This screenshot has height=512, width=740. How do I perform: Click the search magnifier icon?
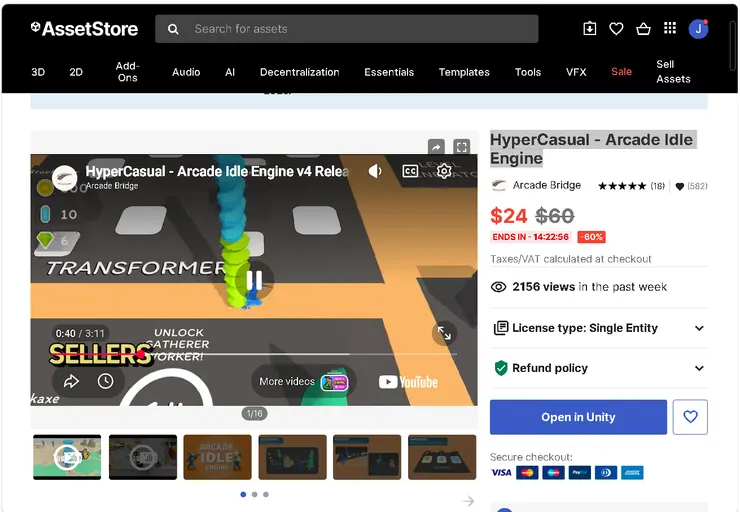pyautogui.click(x=173, y=29)
